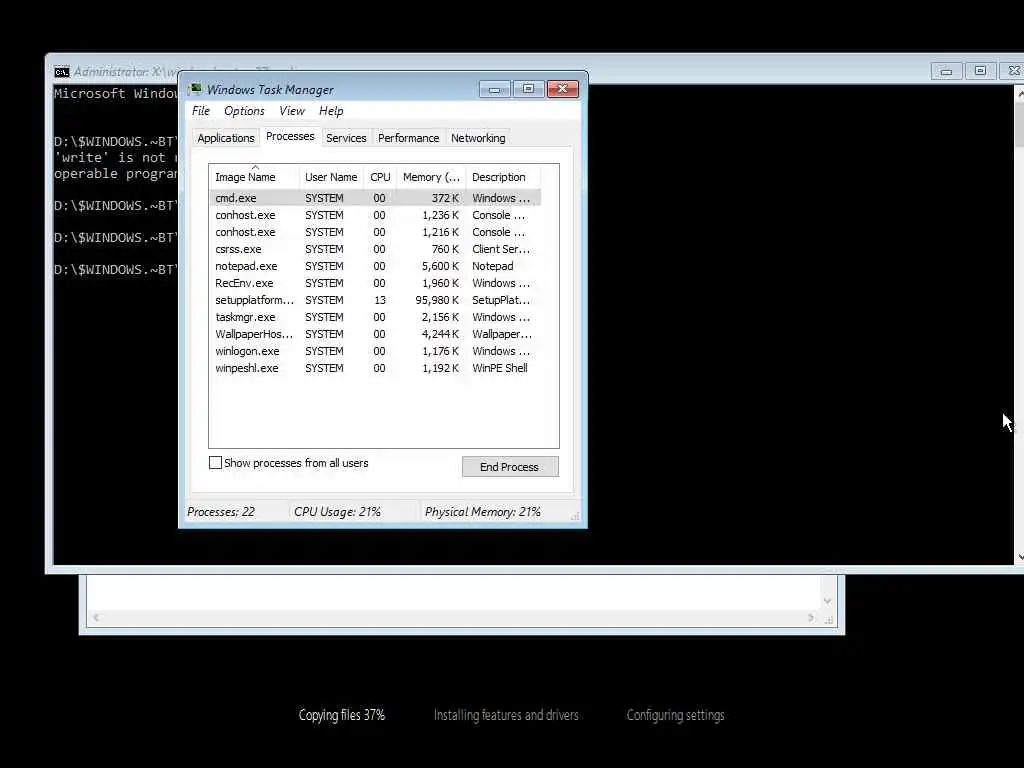Select the conhost.exe row using 1,236 K
The width and height of the screenshot is (1024, 768).
[x=375, y=215]
